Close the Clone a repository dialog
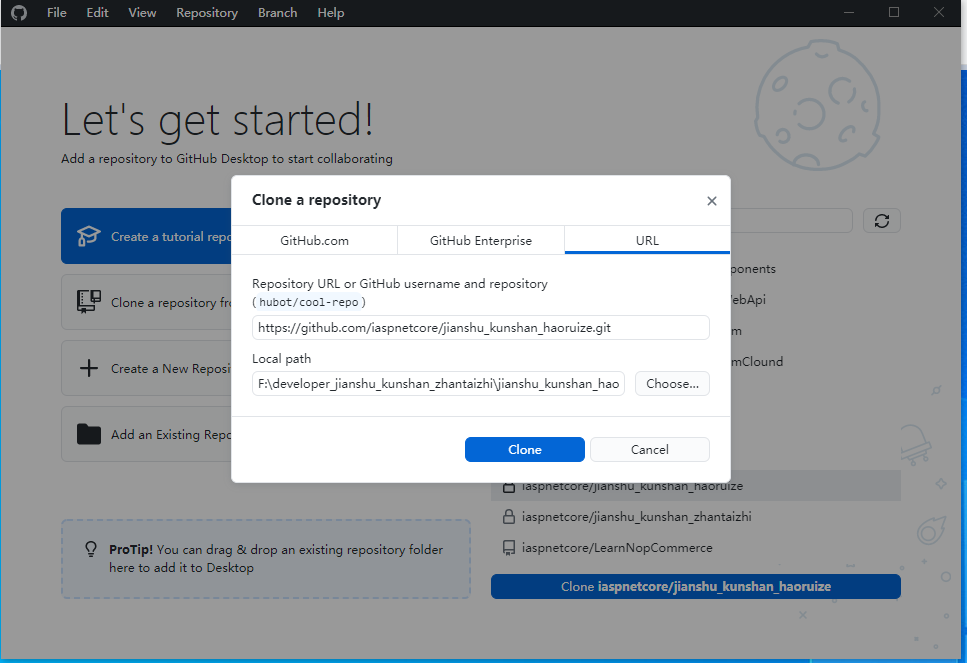 coord(712,201)
